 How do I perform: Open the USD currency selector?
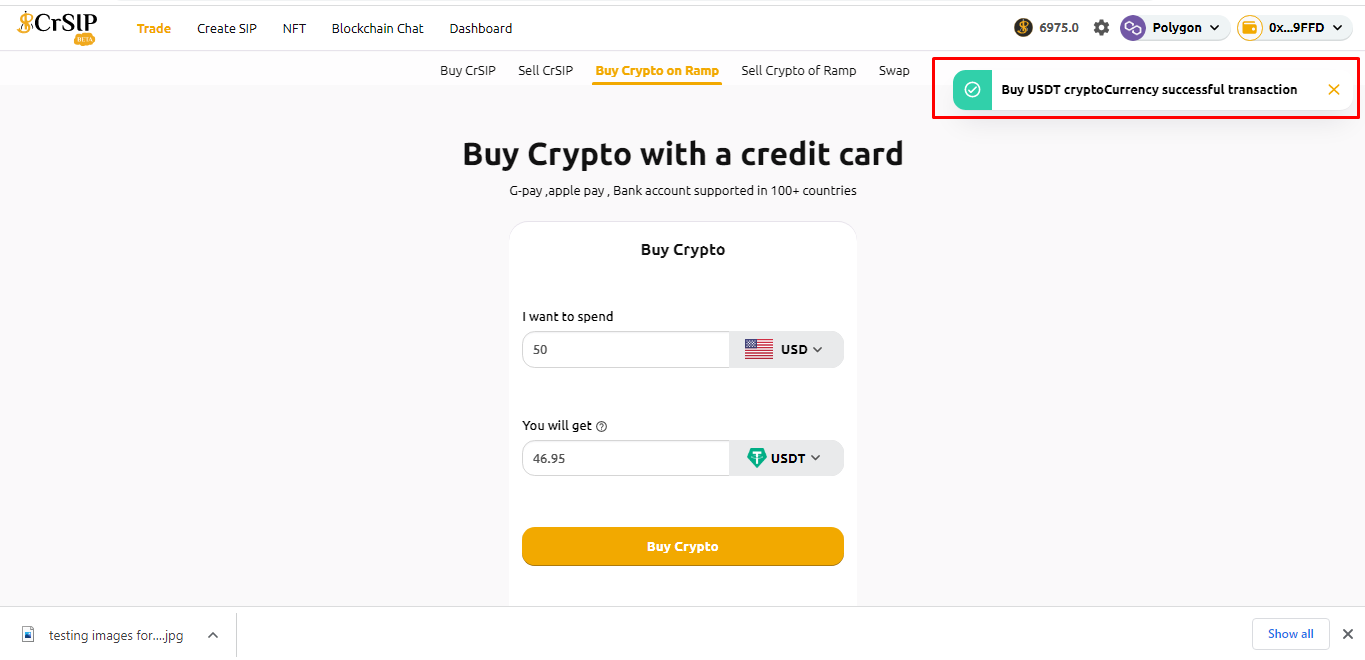786,350
